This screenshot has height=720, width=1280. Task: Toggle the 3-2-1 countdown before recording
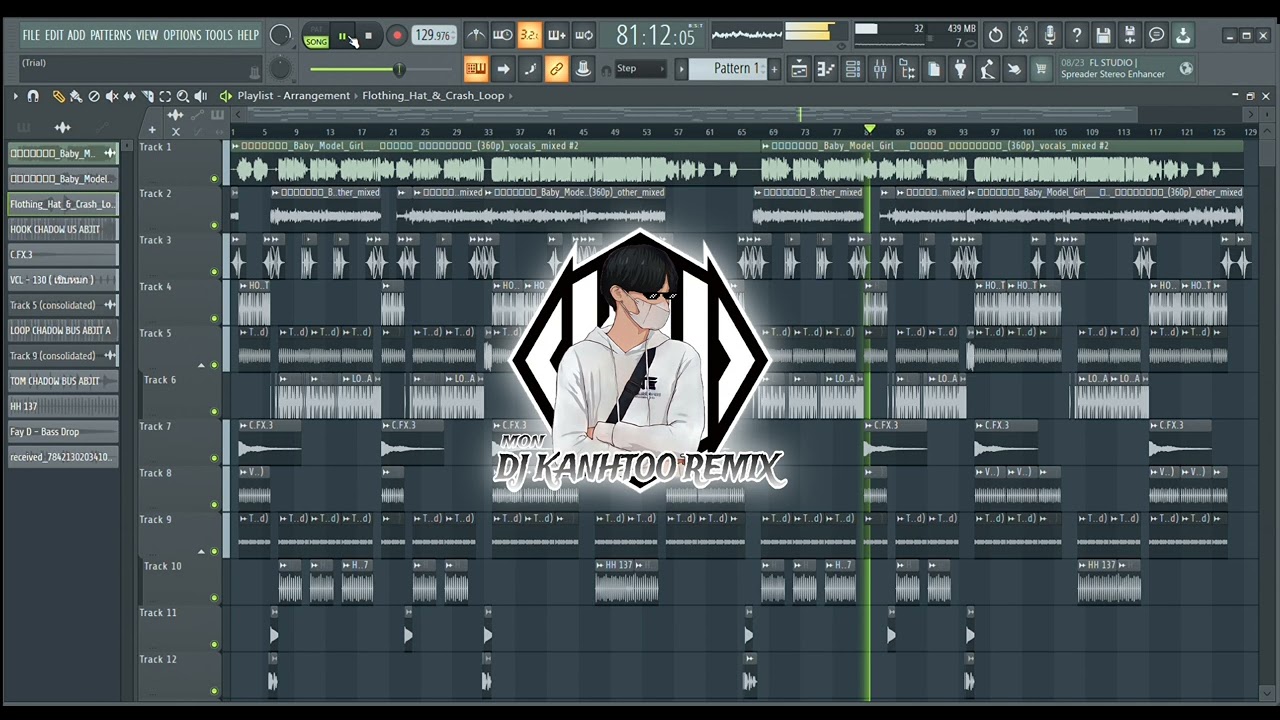tap(530, 35)
